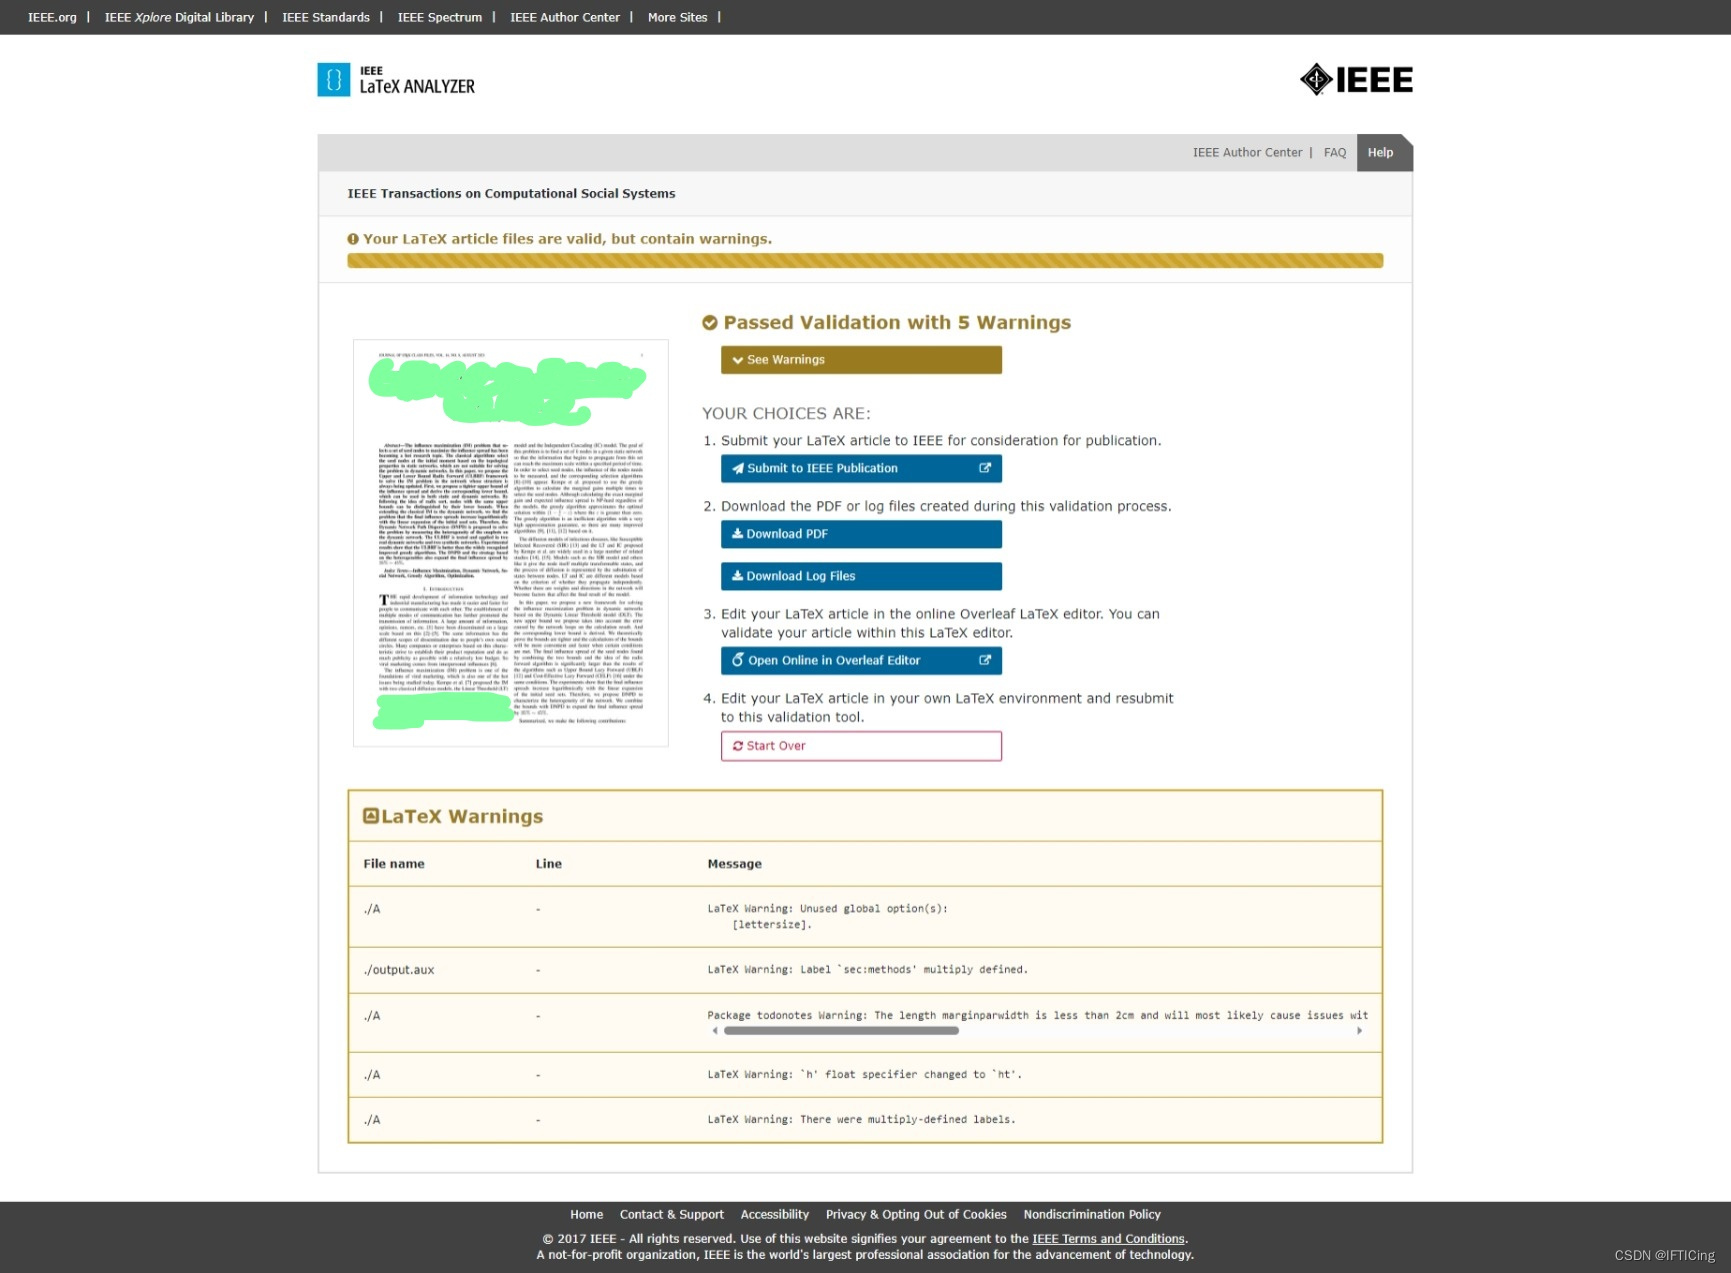Click the yellow validation progress bar
The height and width of the screenshot is (1273, 1731).
tap(865, 260)
